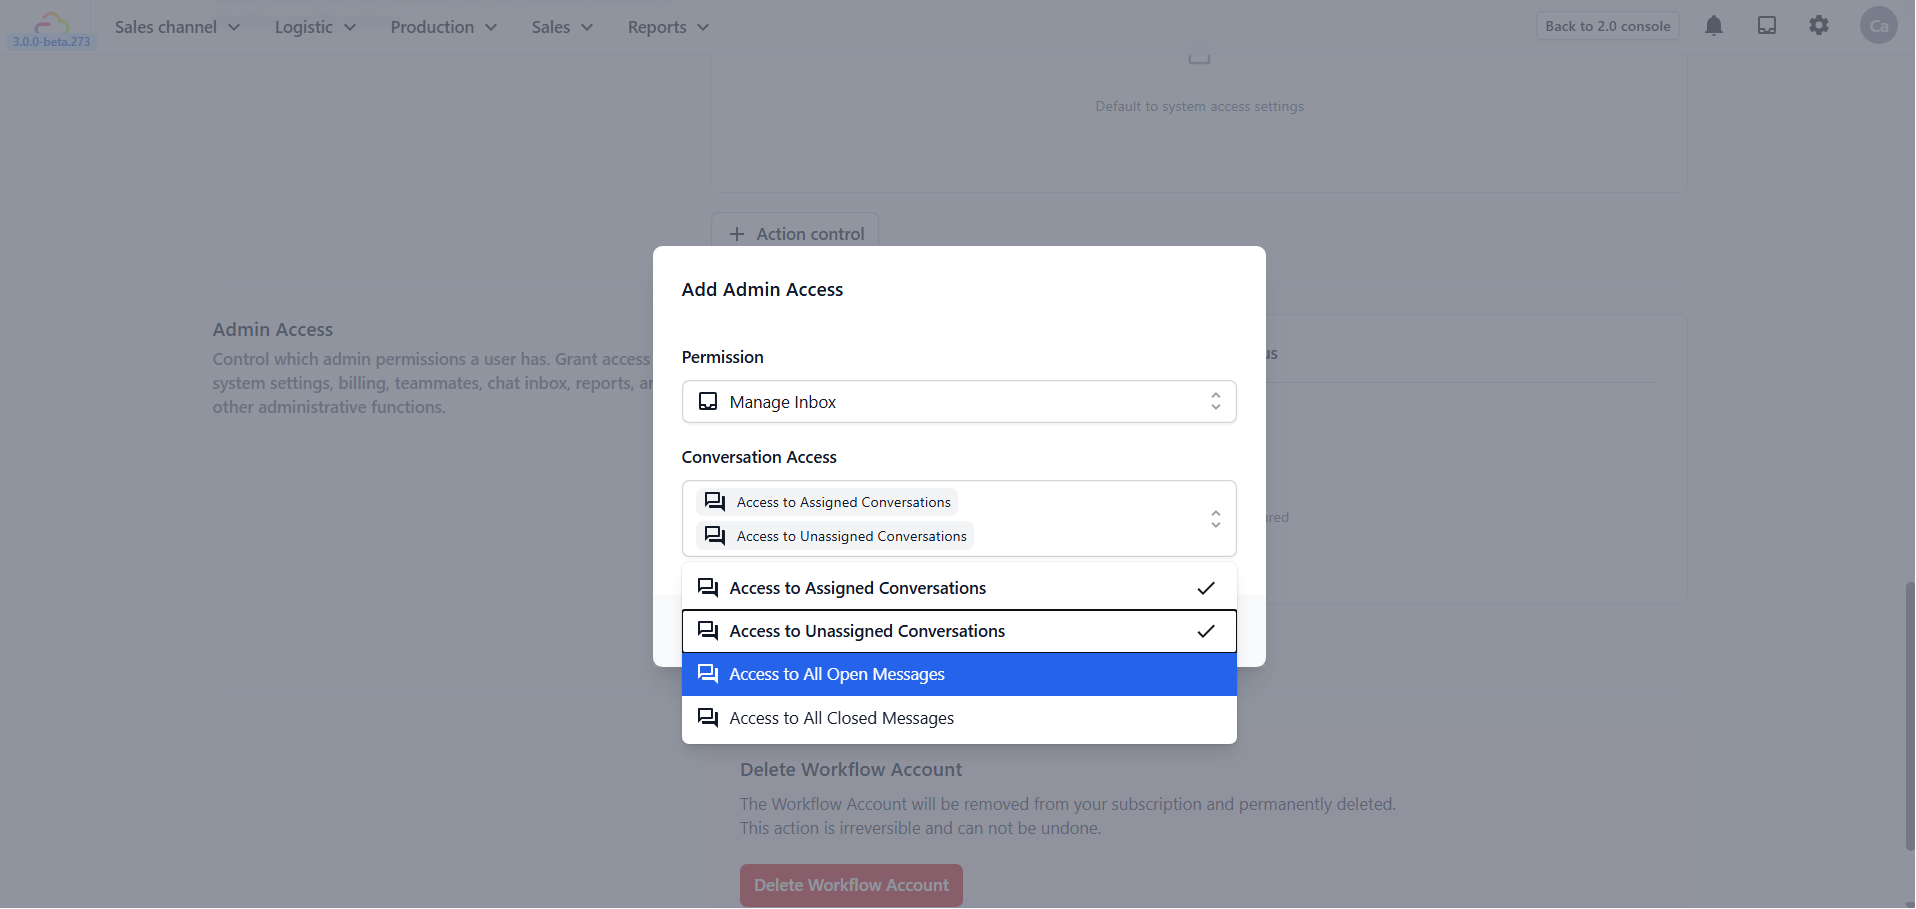Click Access to Unassigned Conversations selected chip
Image resolution: width=1916 pixels, height=909 pixels.
[835, 536]
